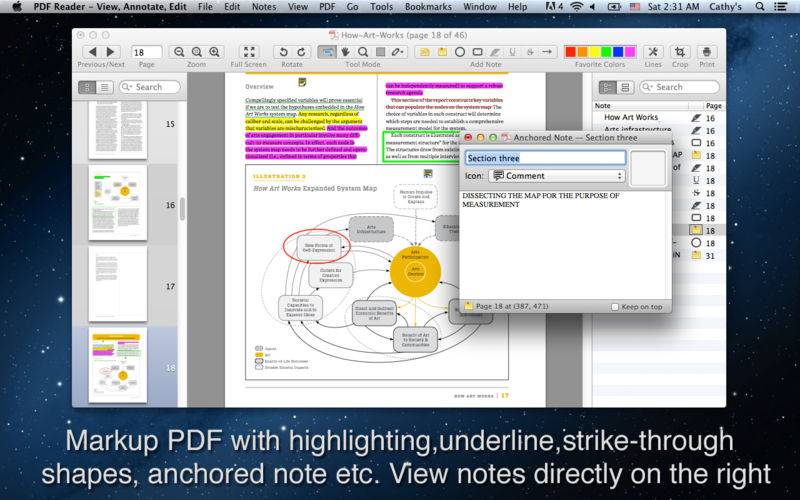Sort notes by Page column header
Viewport: 800px width, 500px height.
click(714, 106)
